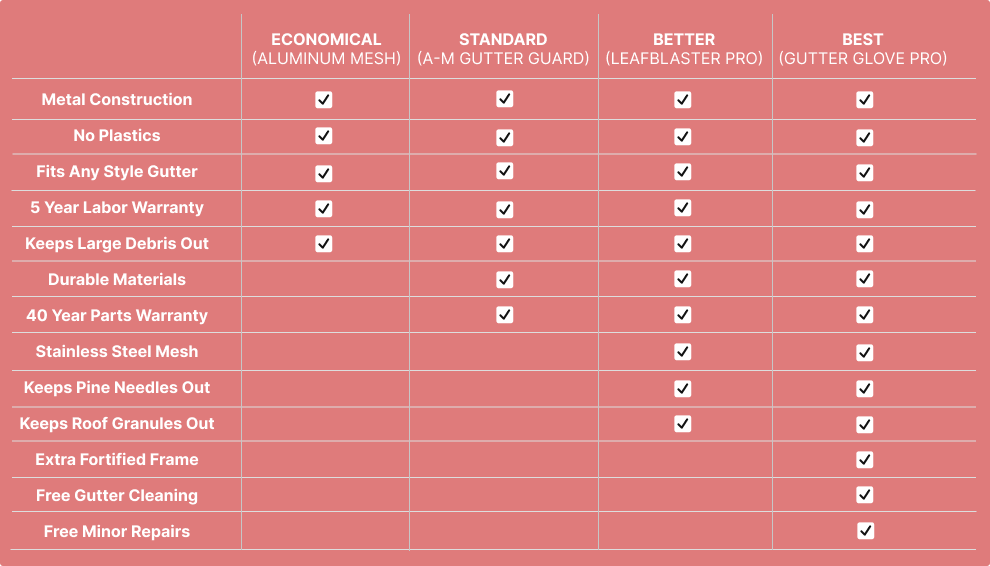Click the Best (Gutter Glove Pro) column header
Image resolution: width=990 pixels, height=566 pixels.
862,49
